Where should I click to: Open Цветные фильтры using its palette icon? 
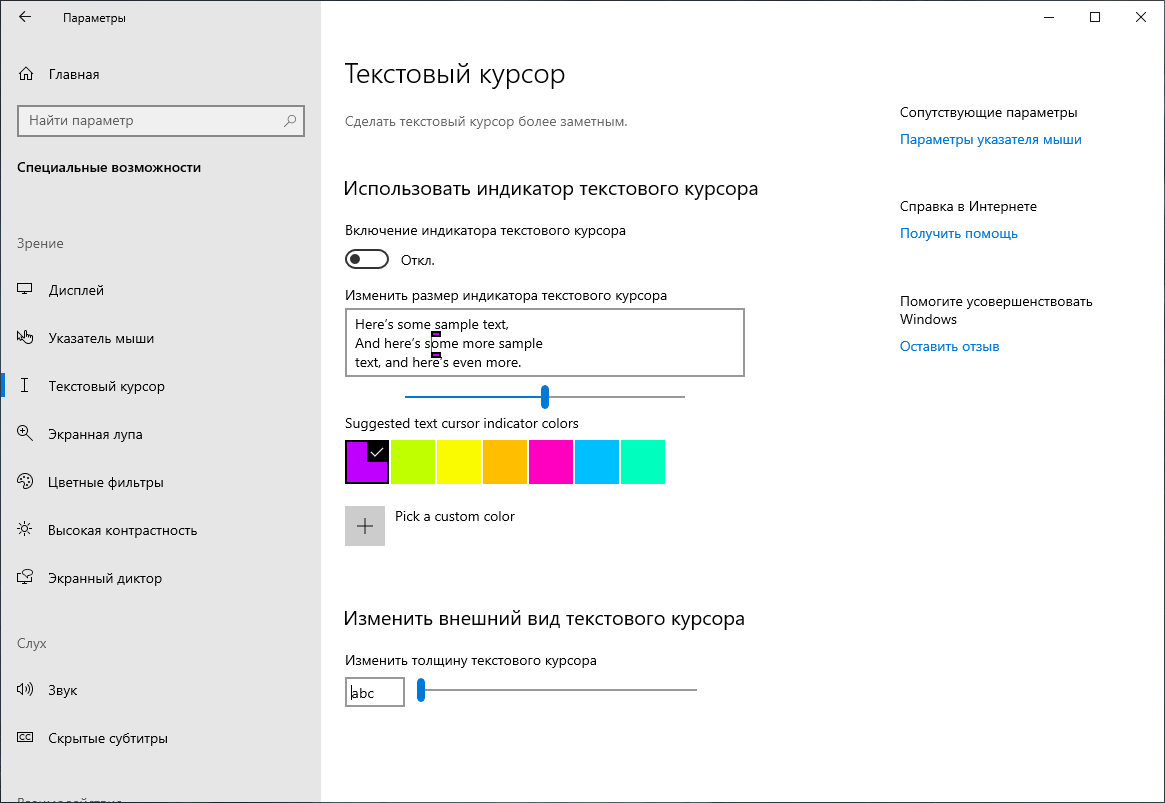click(25, 482)
